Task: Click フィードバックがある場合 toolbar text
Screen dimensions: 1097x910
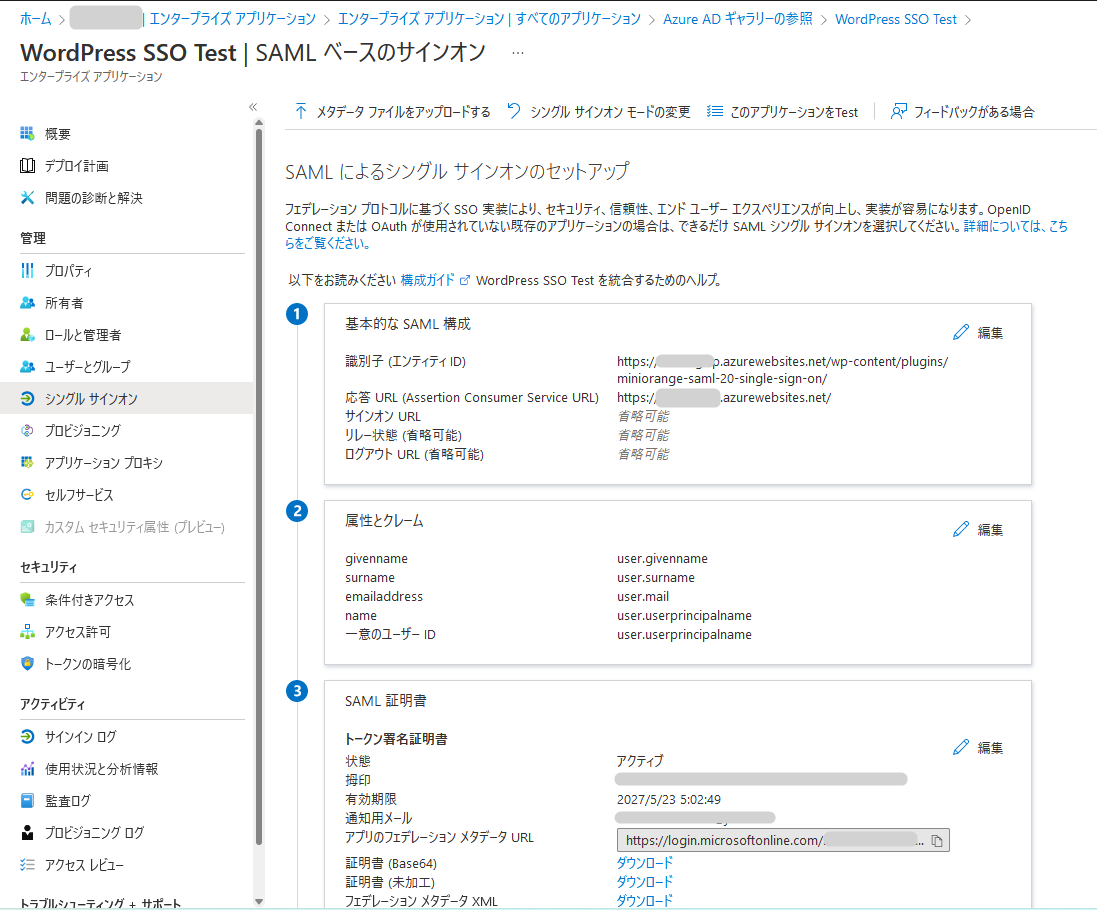Action: 974,111
